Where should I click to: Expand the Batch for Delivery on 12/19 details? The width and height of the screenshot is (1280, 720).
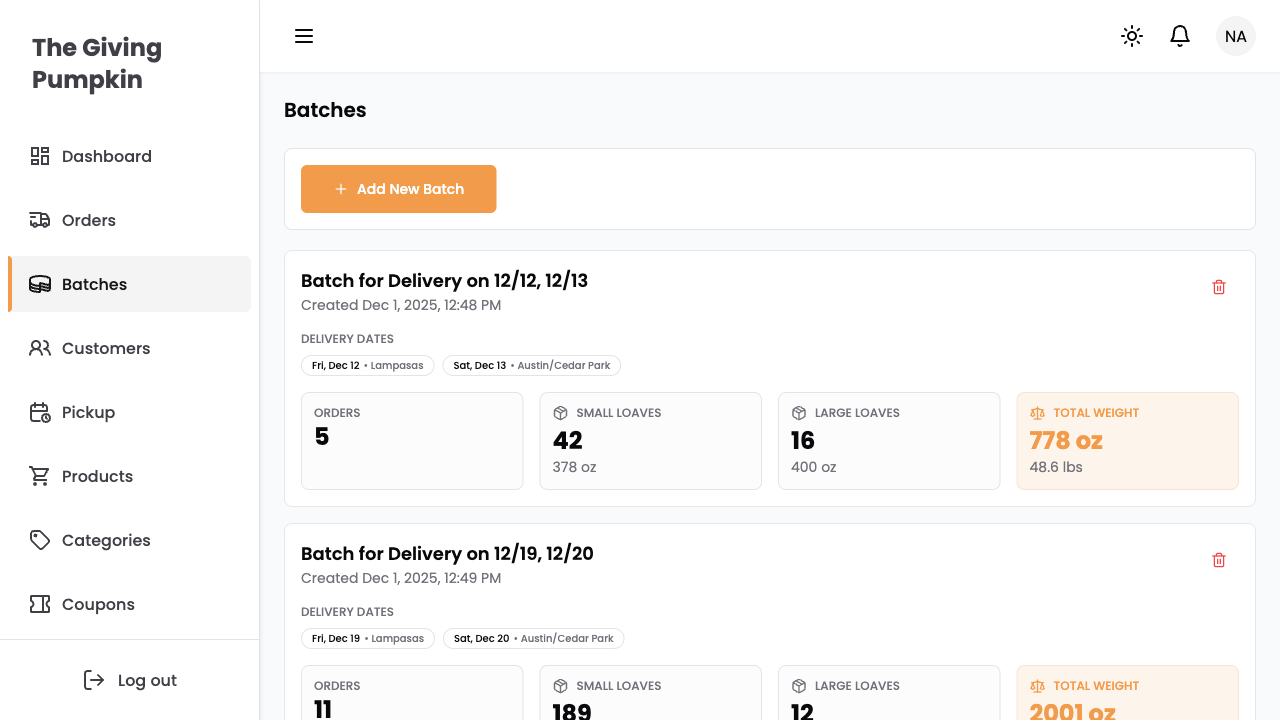(x=446, y=553)
